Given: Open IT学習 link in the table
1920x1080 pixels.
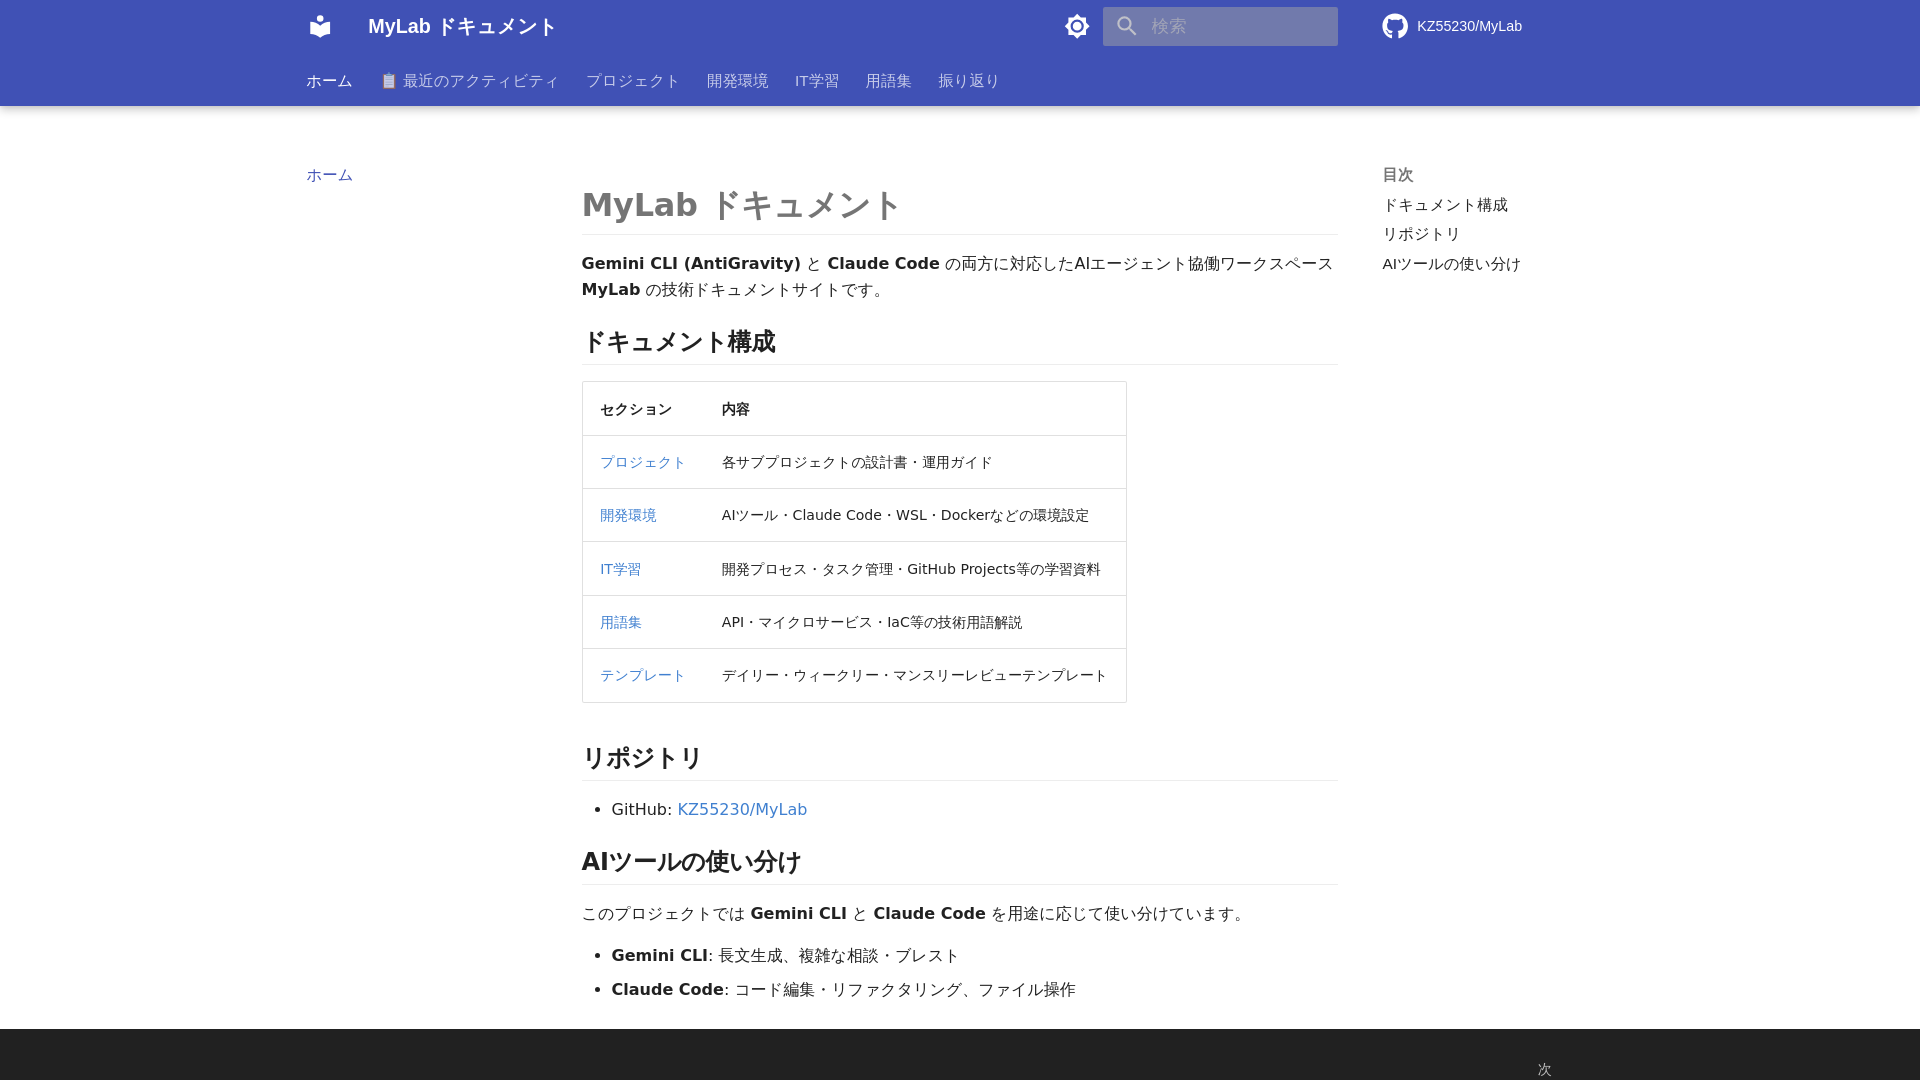Looking at the screenshot, I should click(620, 569).
